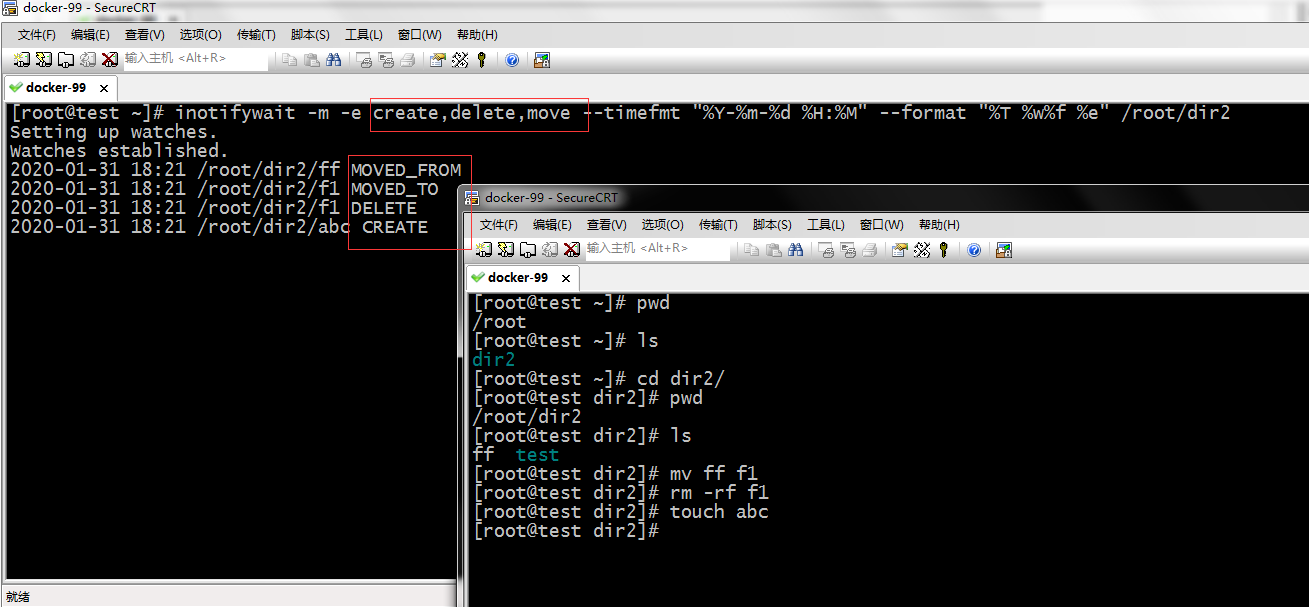
Task: Click the blue Help icon in the foreground window
Action: pos(974,249)
